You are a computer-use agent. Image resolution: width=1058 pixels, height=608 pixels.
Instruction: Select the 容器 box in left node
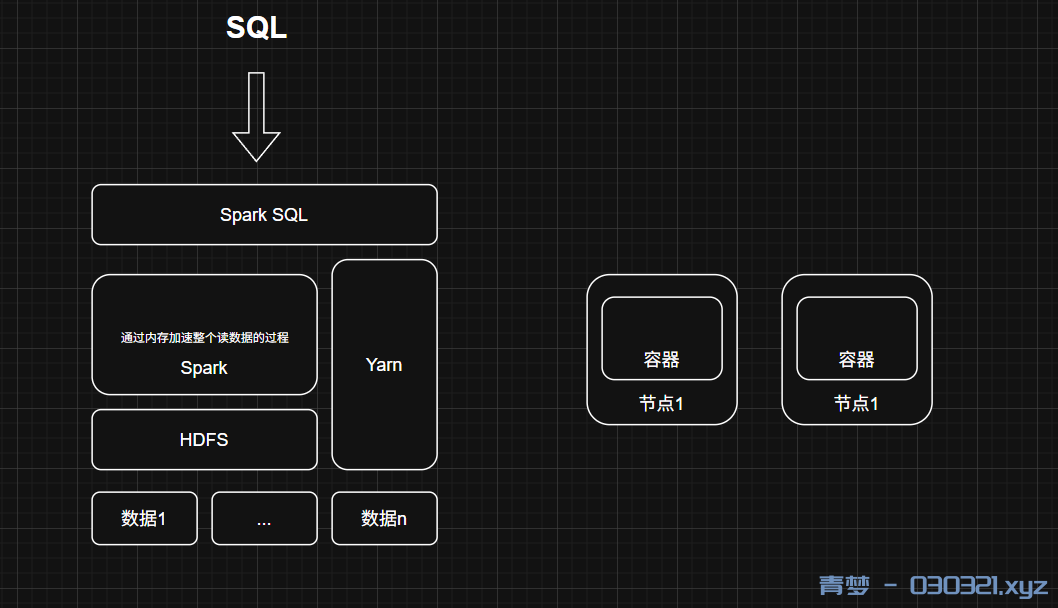click(661, 340)
